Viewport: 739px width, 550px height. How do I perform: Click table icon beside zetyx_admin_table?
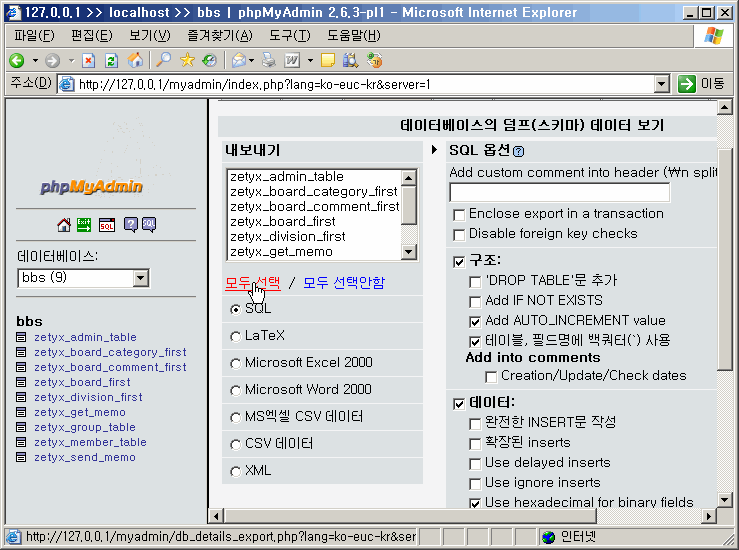coord(21,337)
